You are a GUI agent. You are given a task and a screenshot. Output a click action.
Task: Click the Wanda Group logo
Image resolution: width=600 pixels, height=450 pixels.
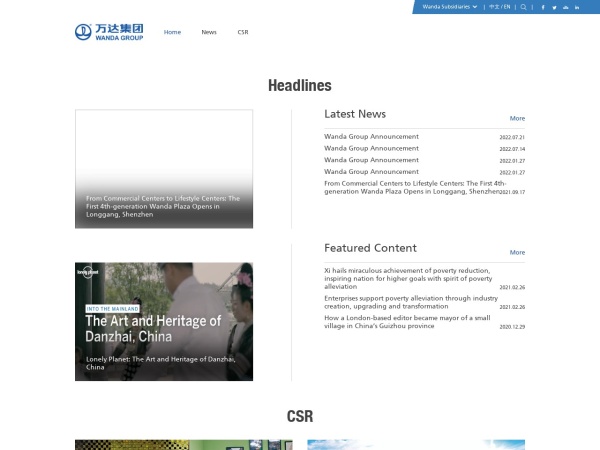point(109,32)
